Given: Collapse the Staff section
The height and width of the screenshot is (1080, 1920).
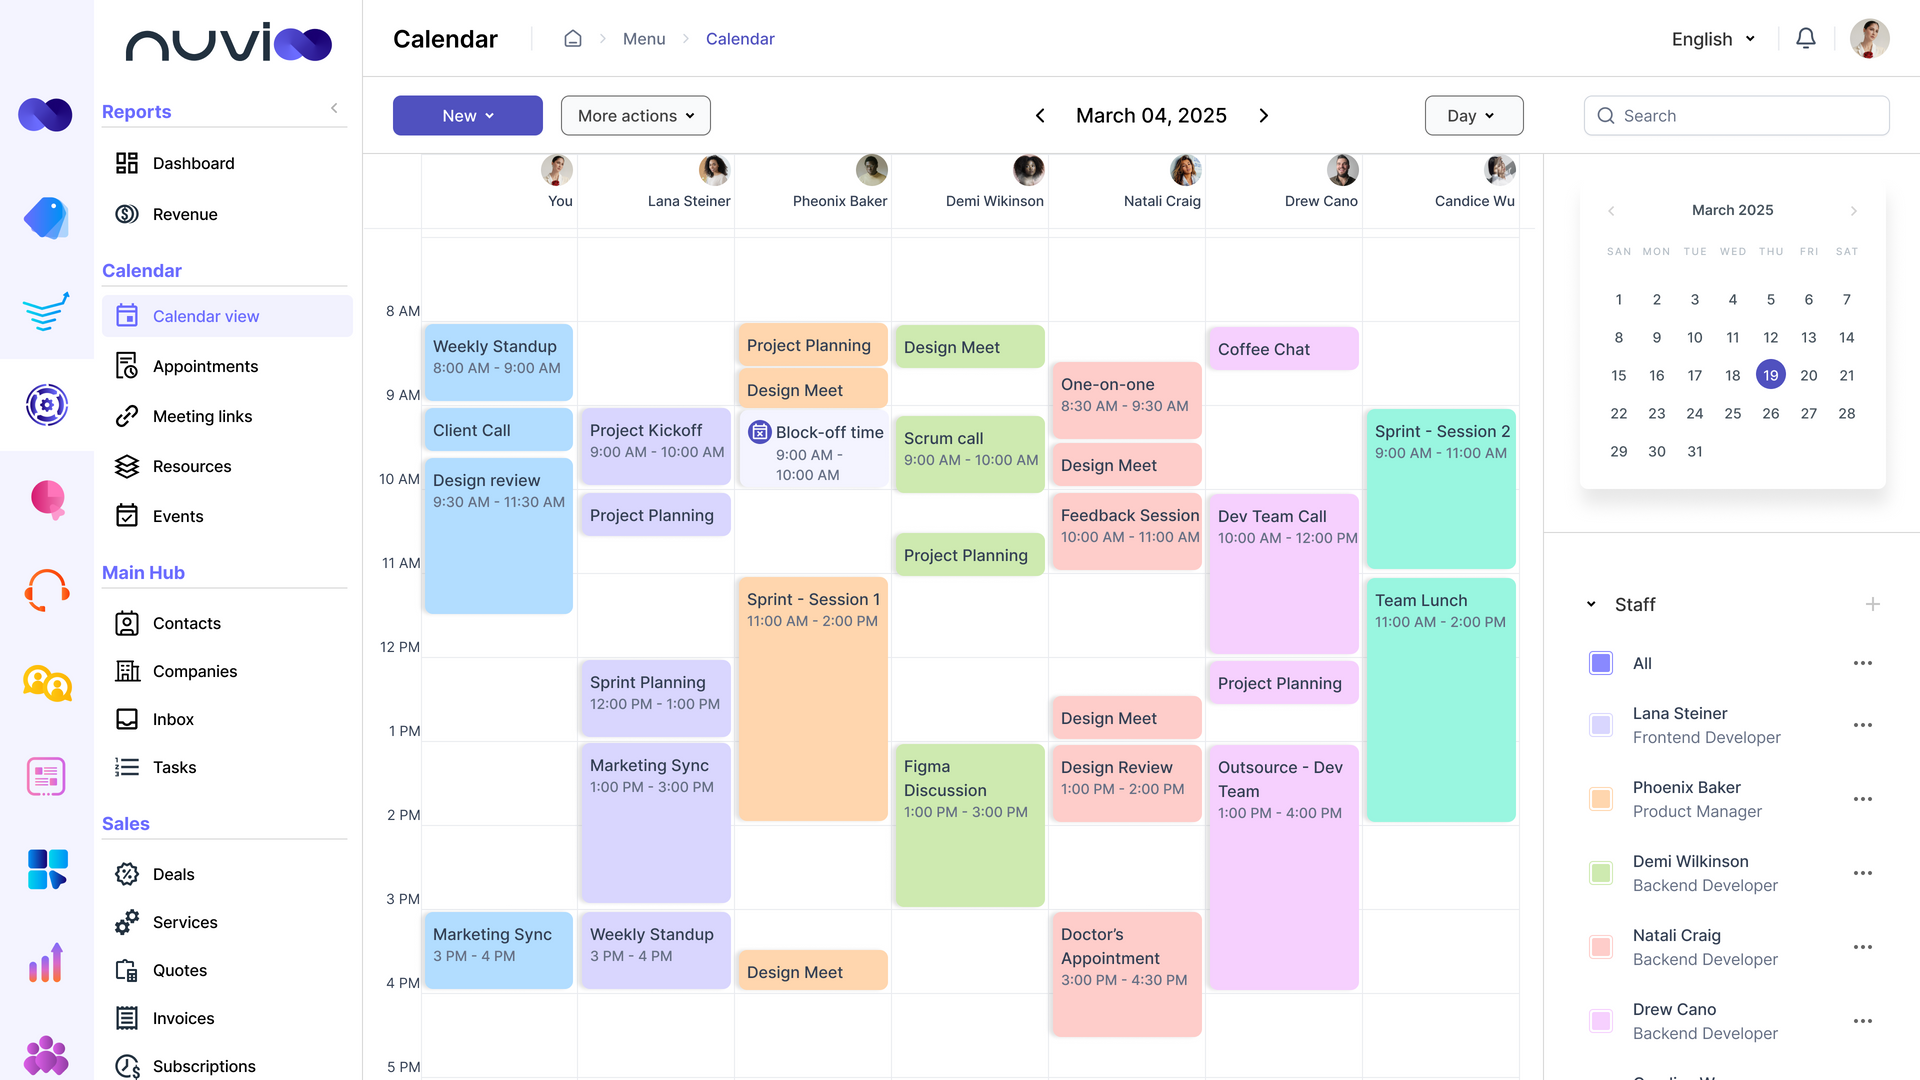Looking at the screenshot, I should pos(1591,604).
